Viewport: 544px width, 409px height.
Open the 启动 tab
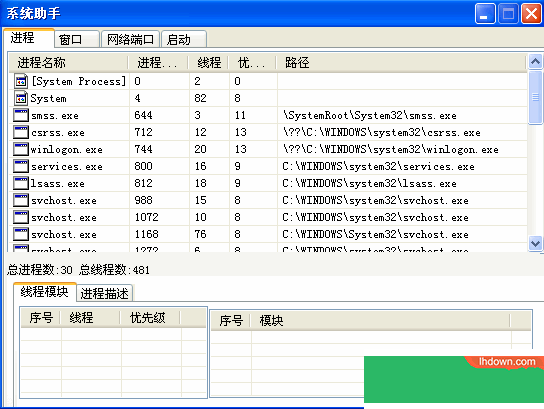[x=184, y=39]
